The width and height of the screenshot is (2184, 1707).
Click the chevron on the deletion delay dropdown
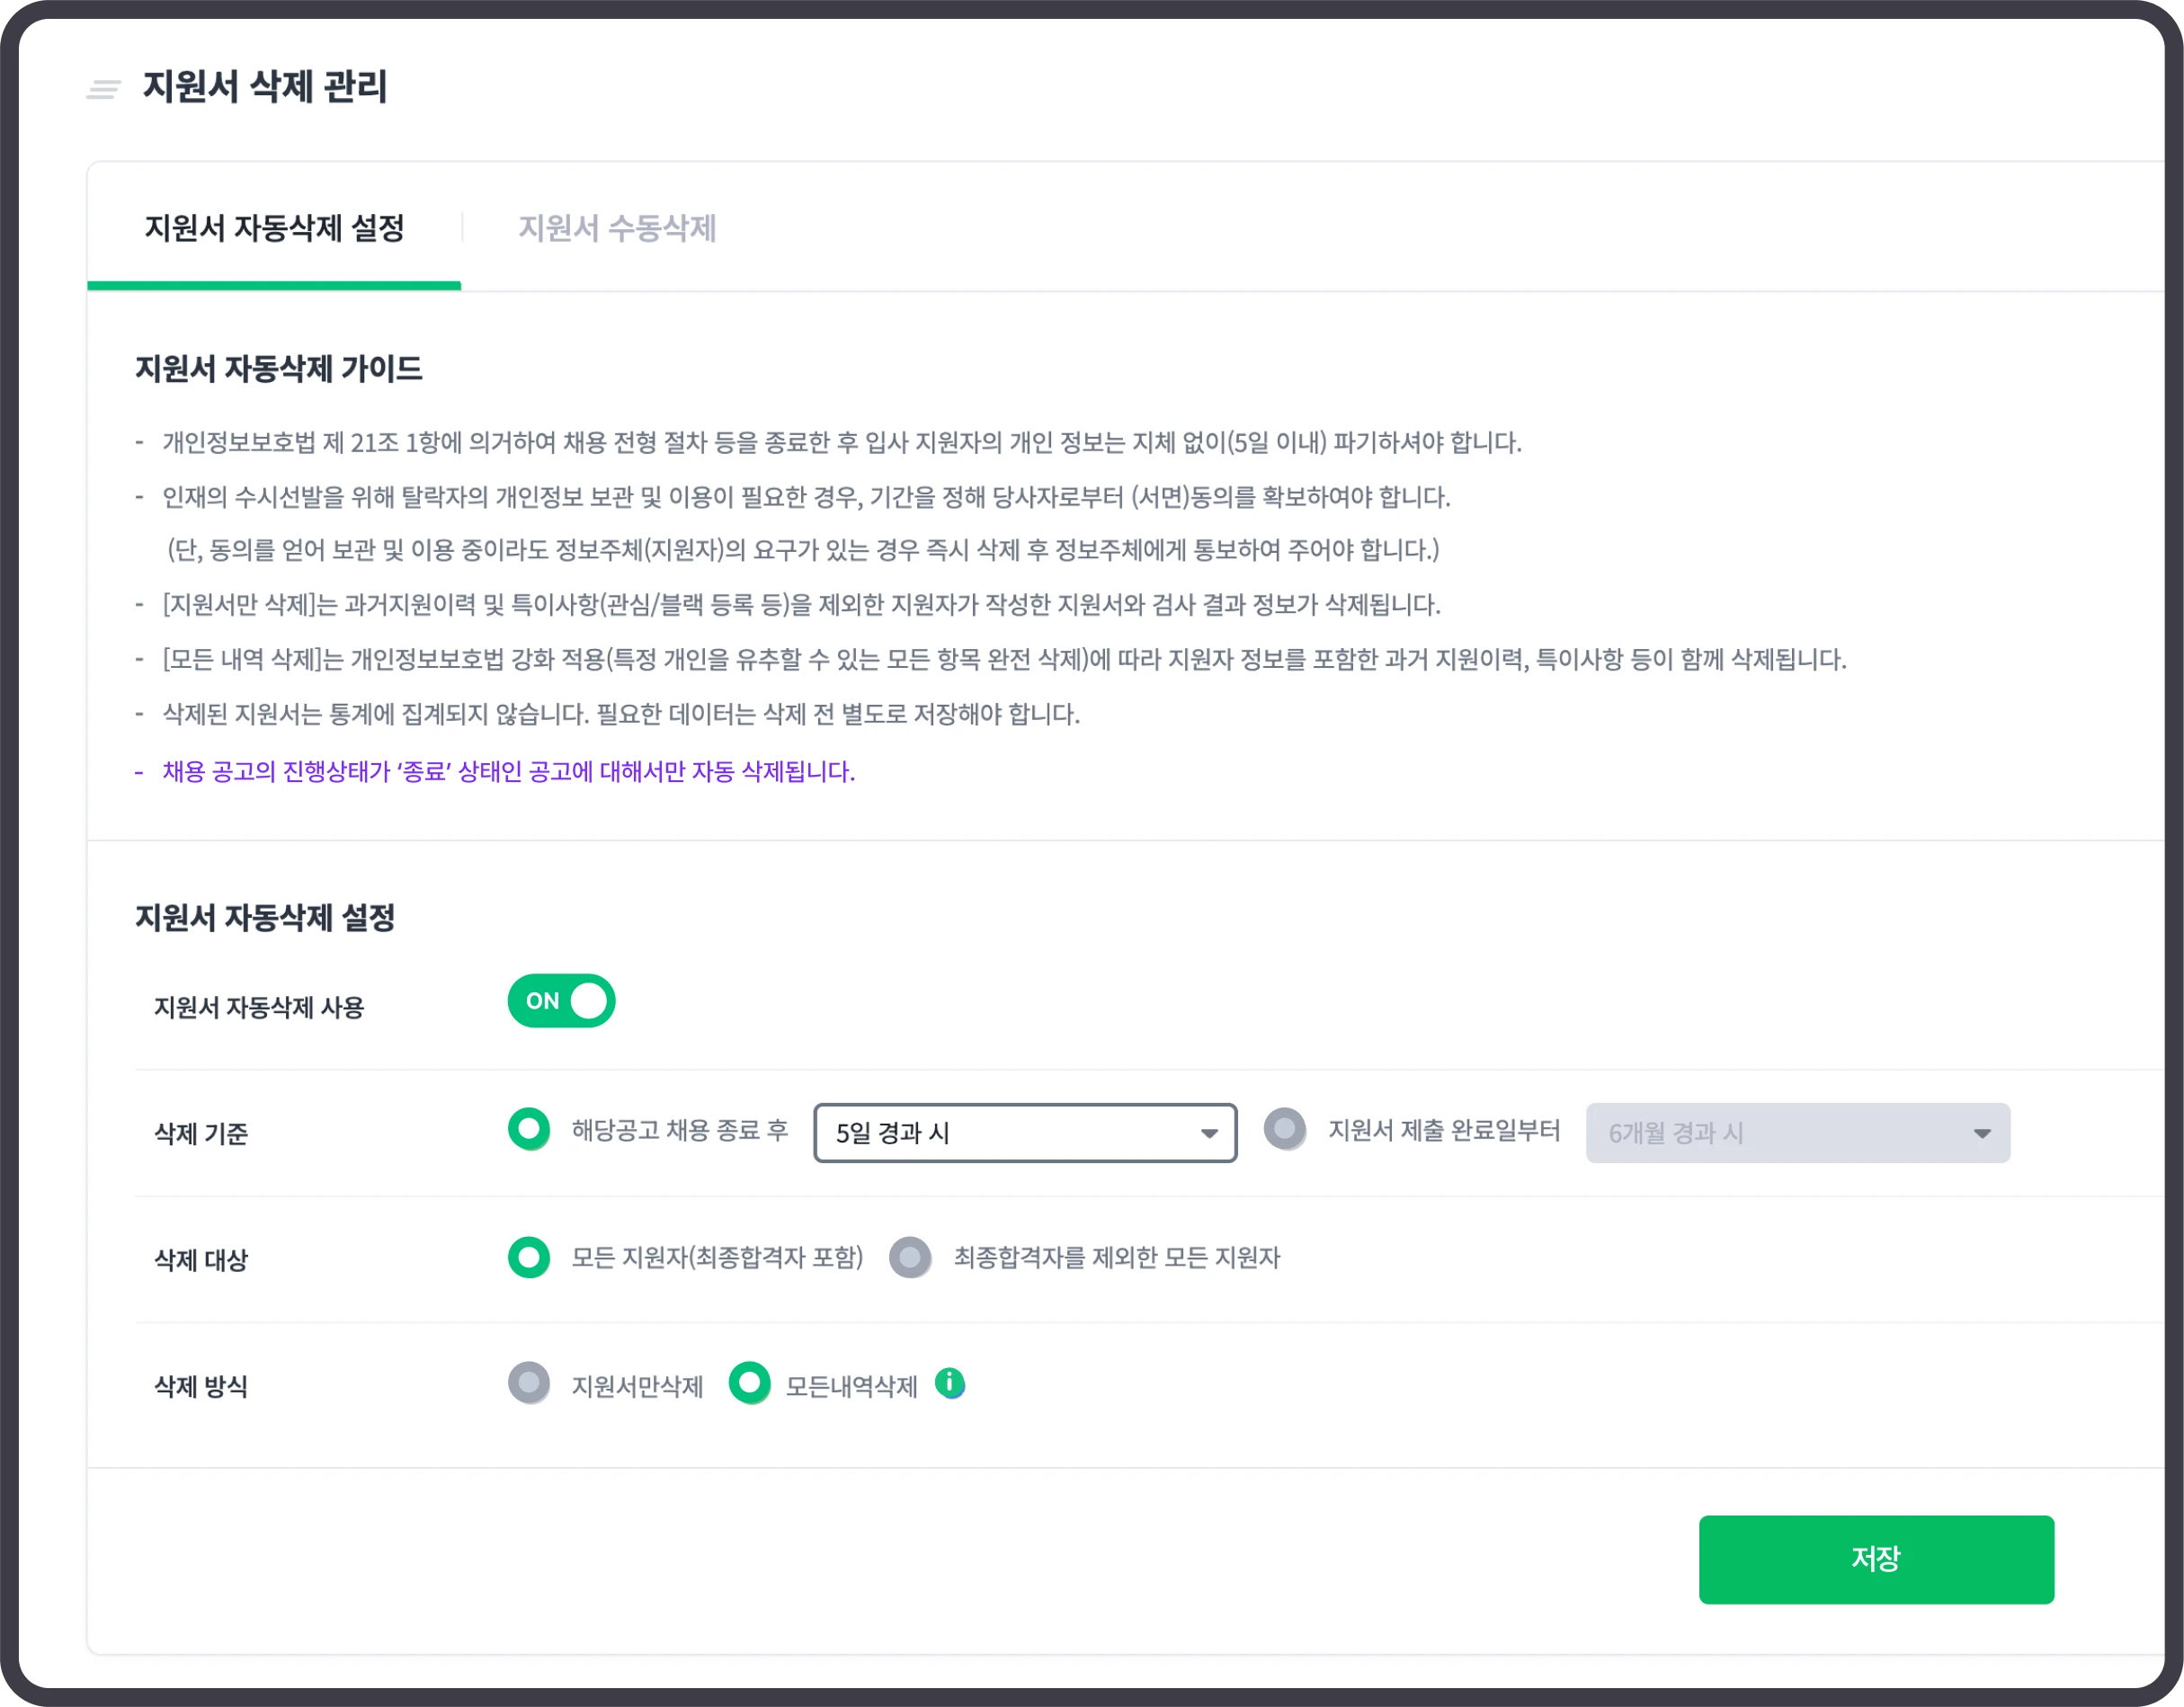coord(1210,1133)
